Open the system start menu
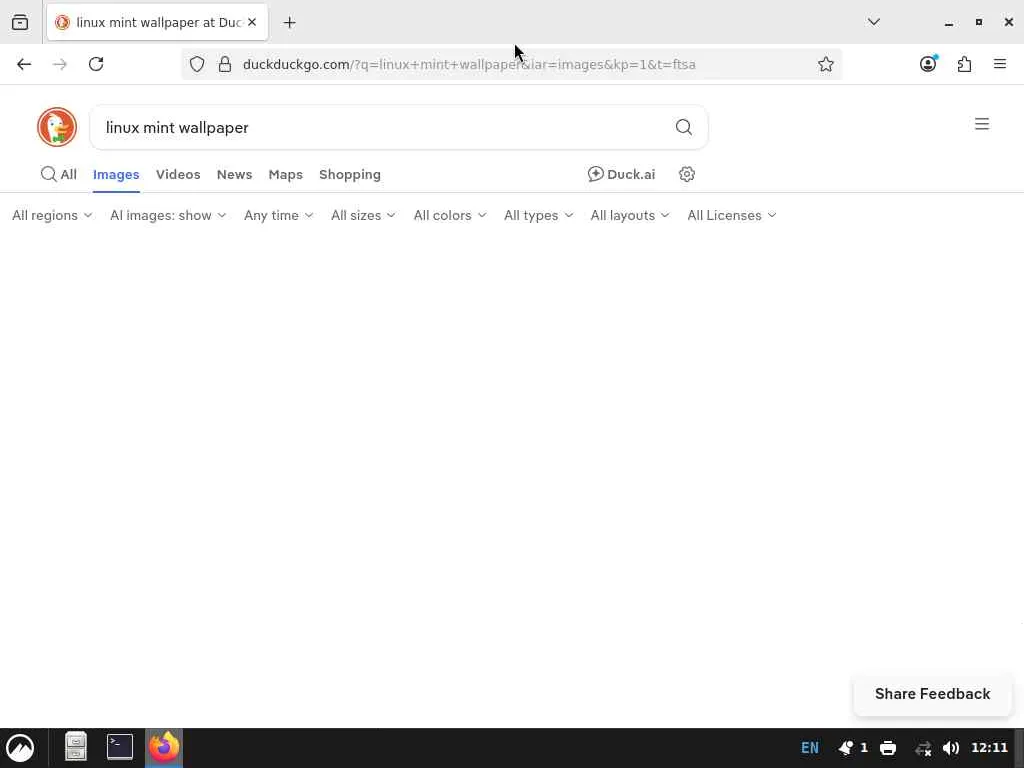1024x768 pixels. (x=20, y=747)
